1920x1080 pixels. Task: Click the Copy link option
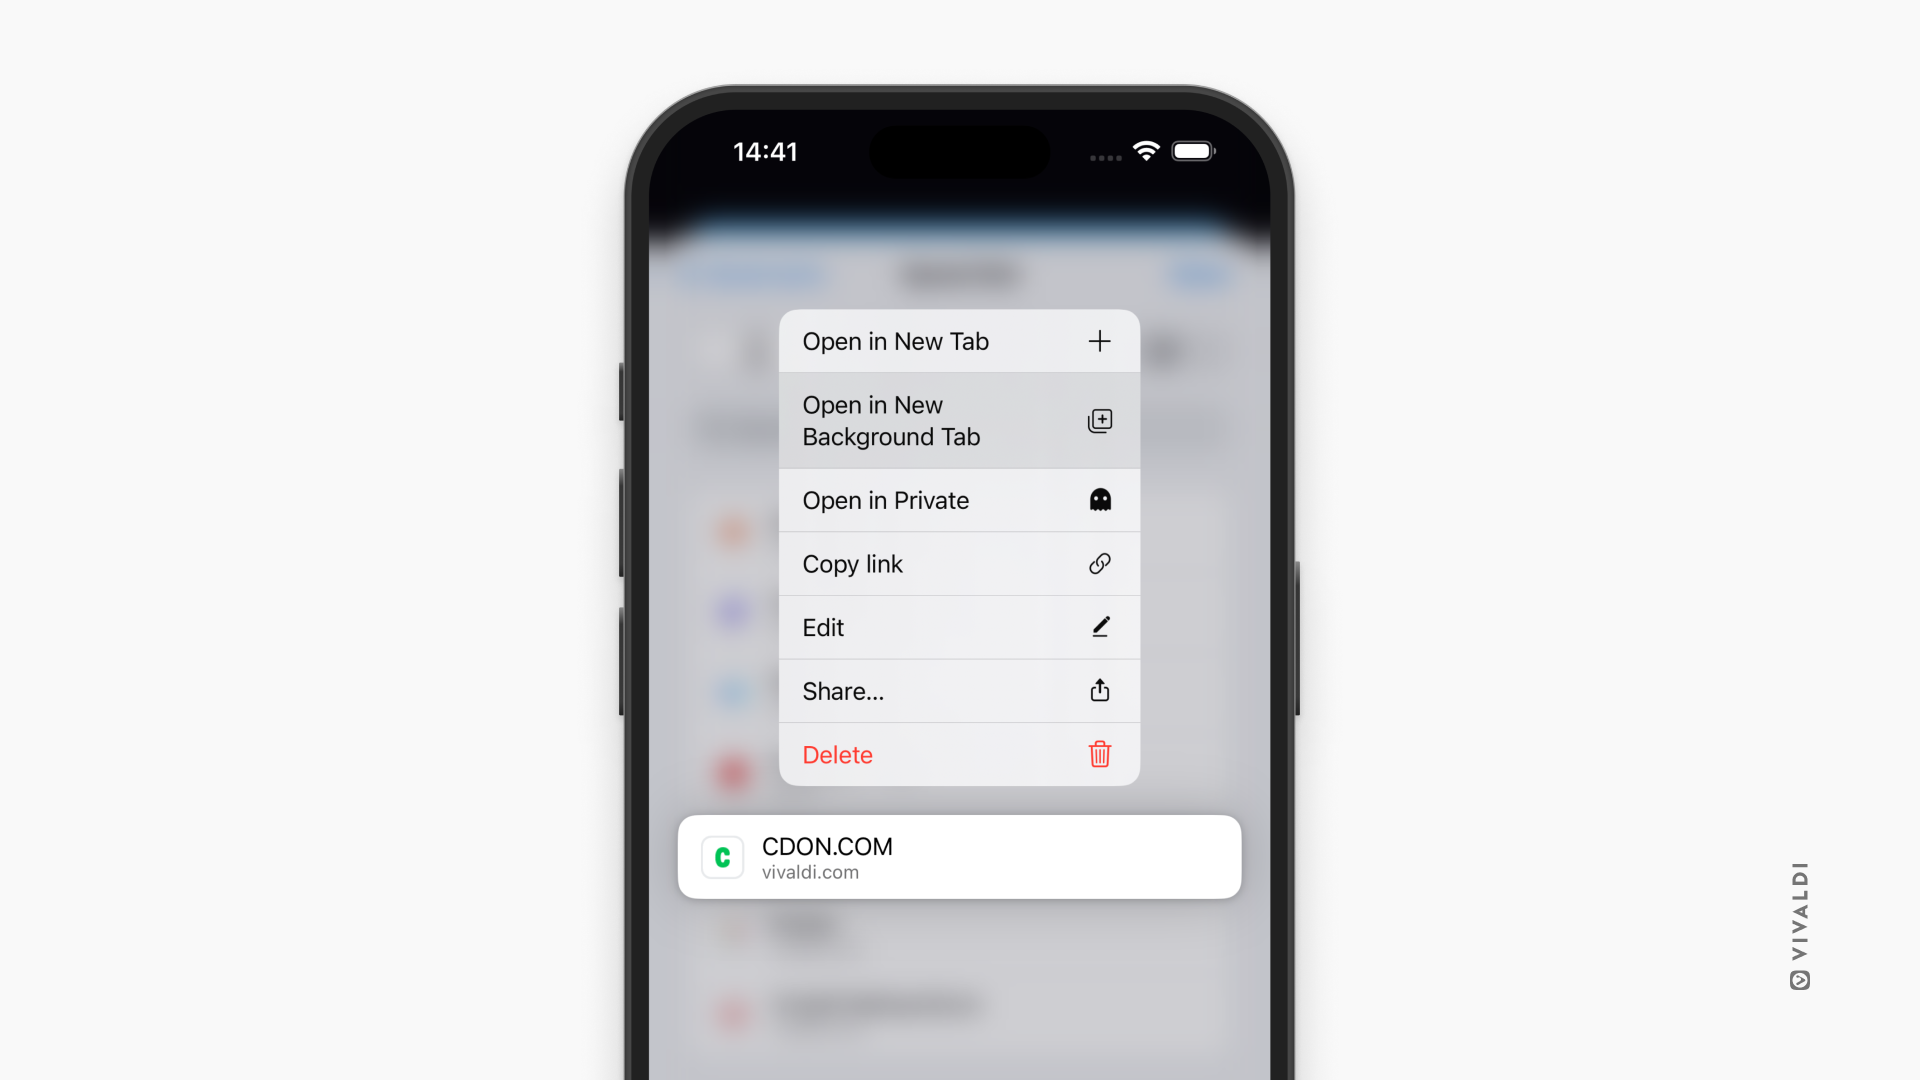(959, 563)
